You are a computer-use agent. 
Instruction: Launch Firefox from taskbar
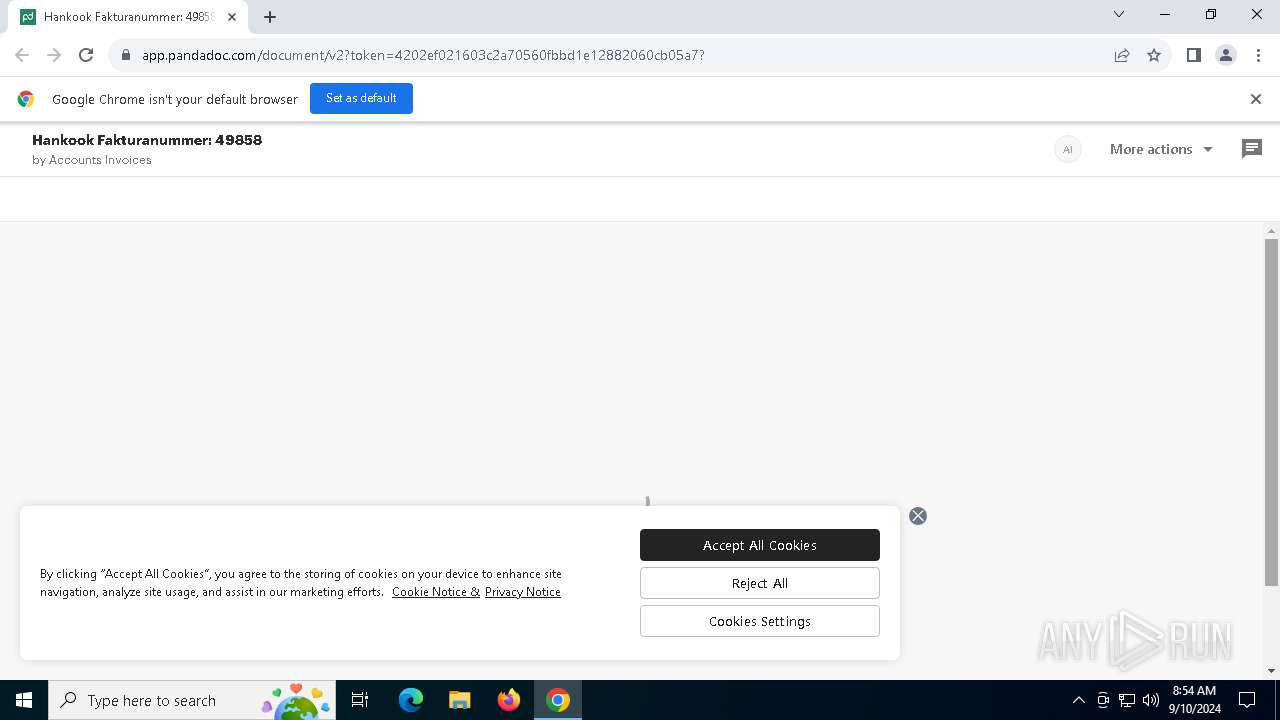509,700
